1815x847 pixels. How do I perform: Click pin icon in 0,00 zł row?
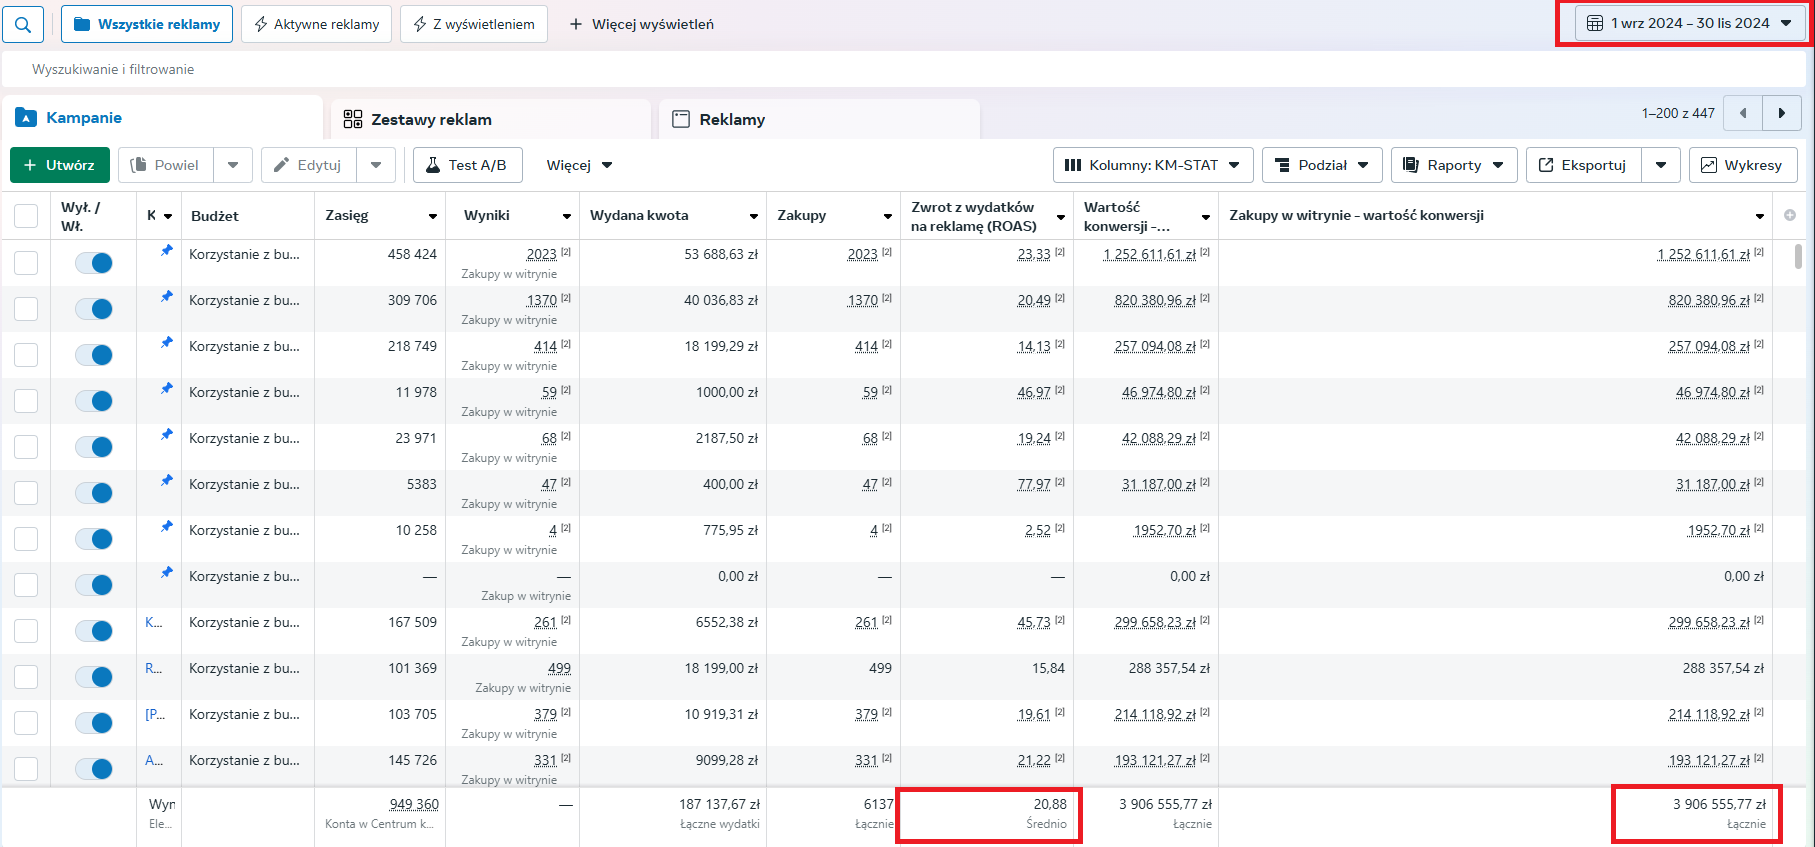coord(167,572)
